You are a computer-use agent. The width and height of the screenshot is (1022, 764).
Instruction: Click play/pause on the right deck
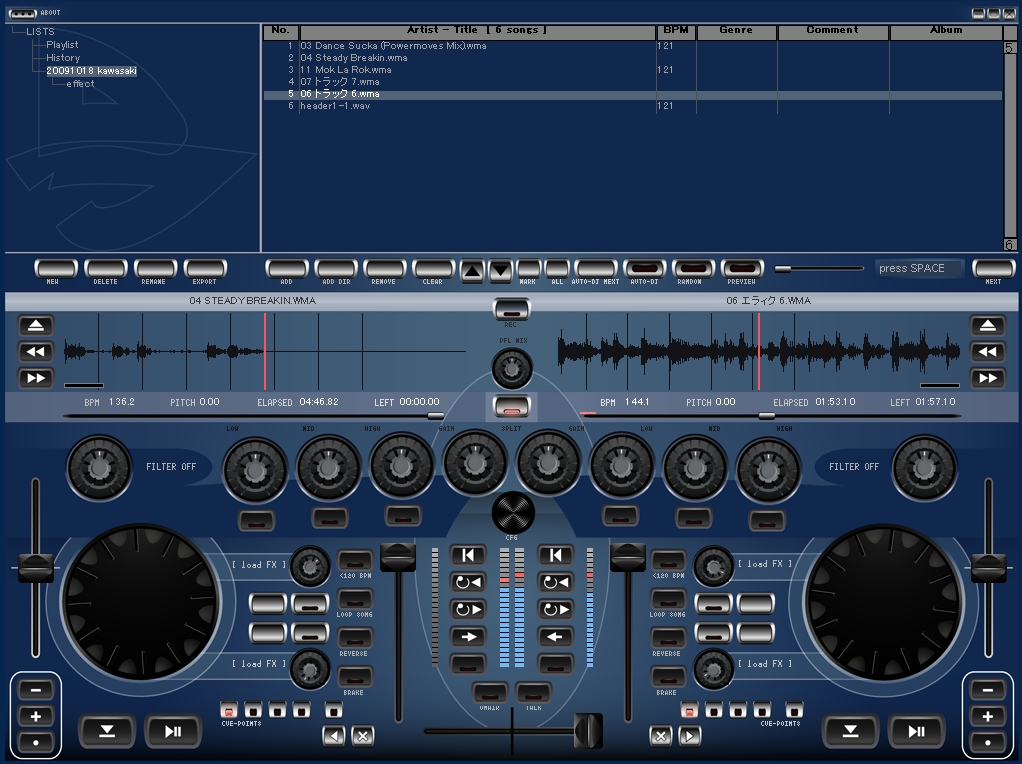coord(916,731)
